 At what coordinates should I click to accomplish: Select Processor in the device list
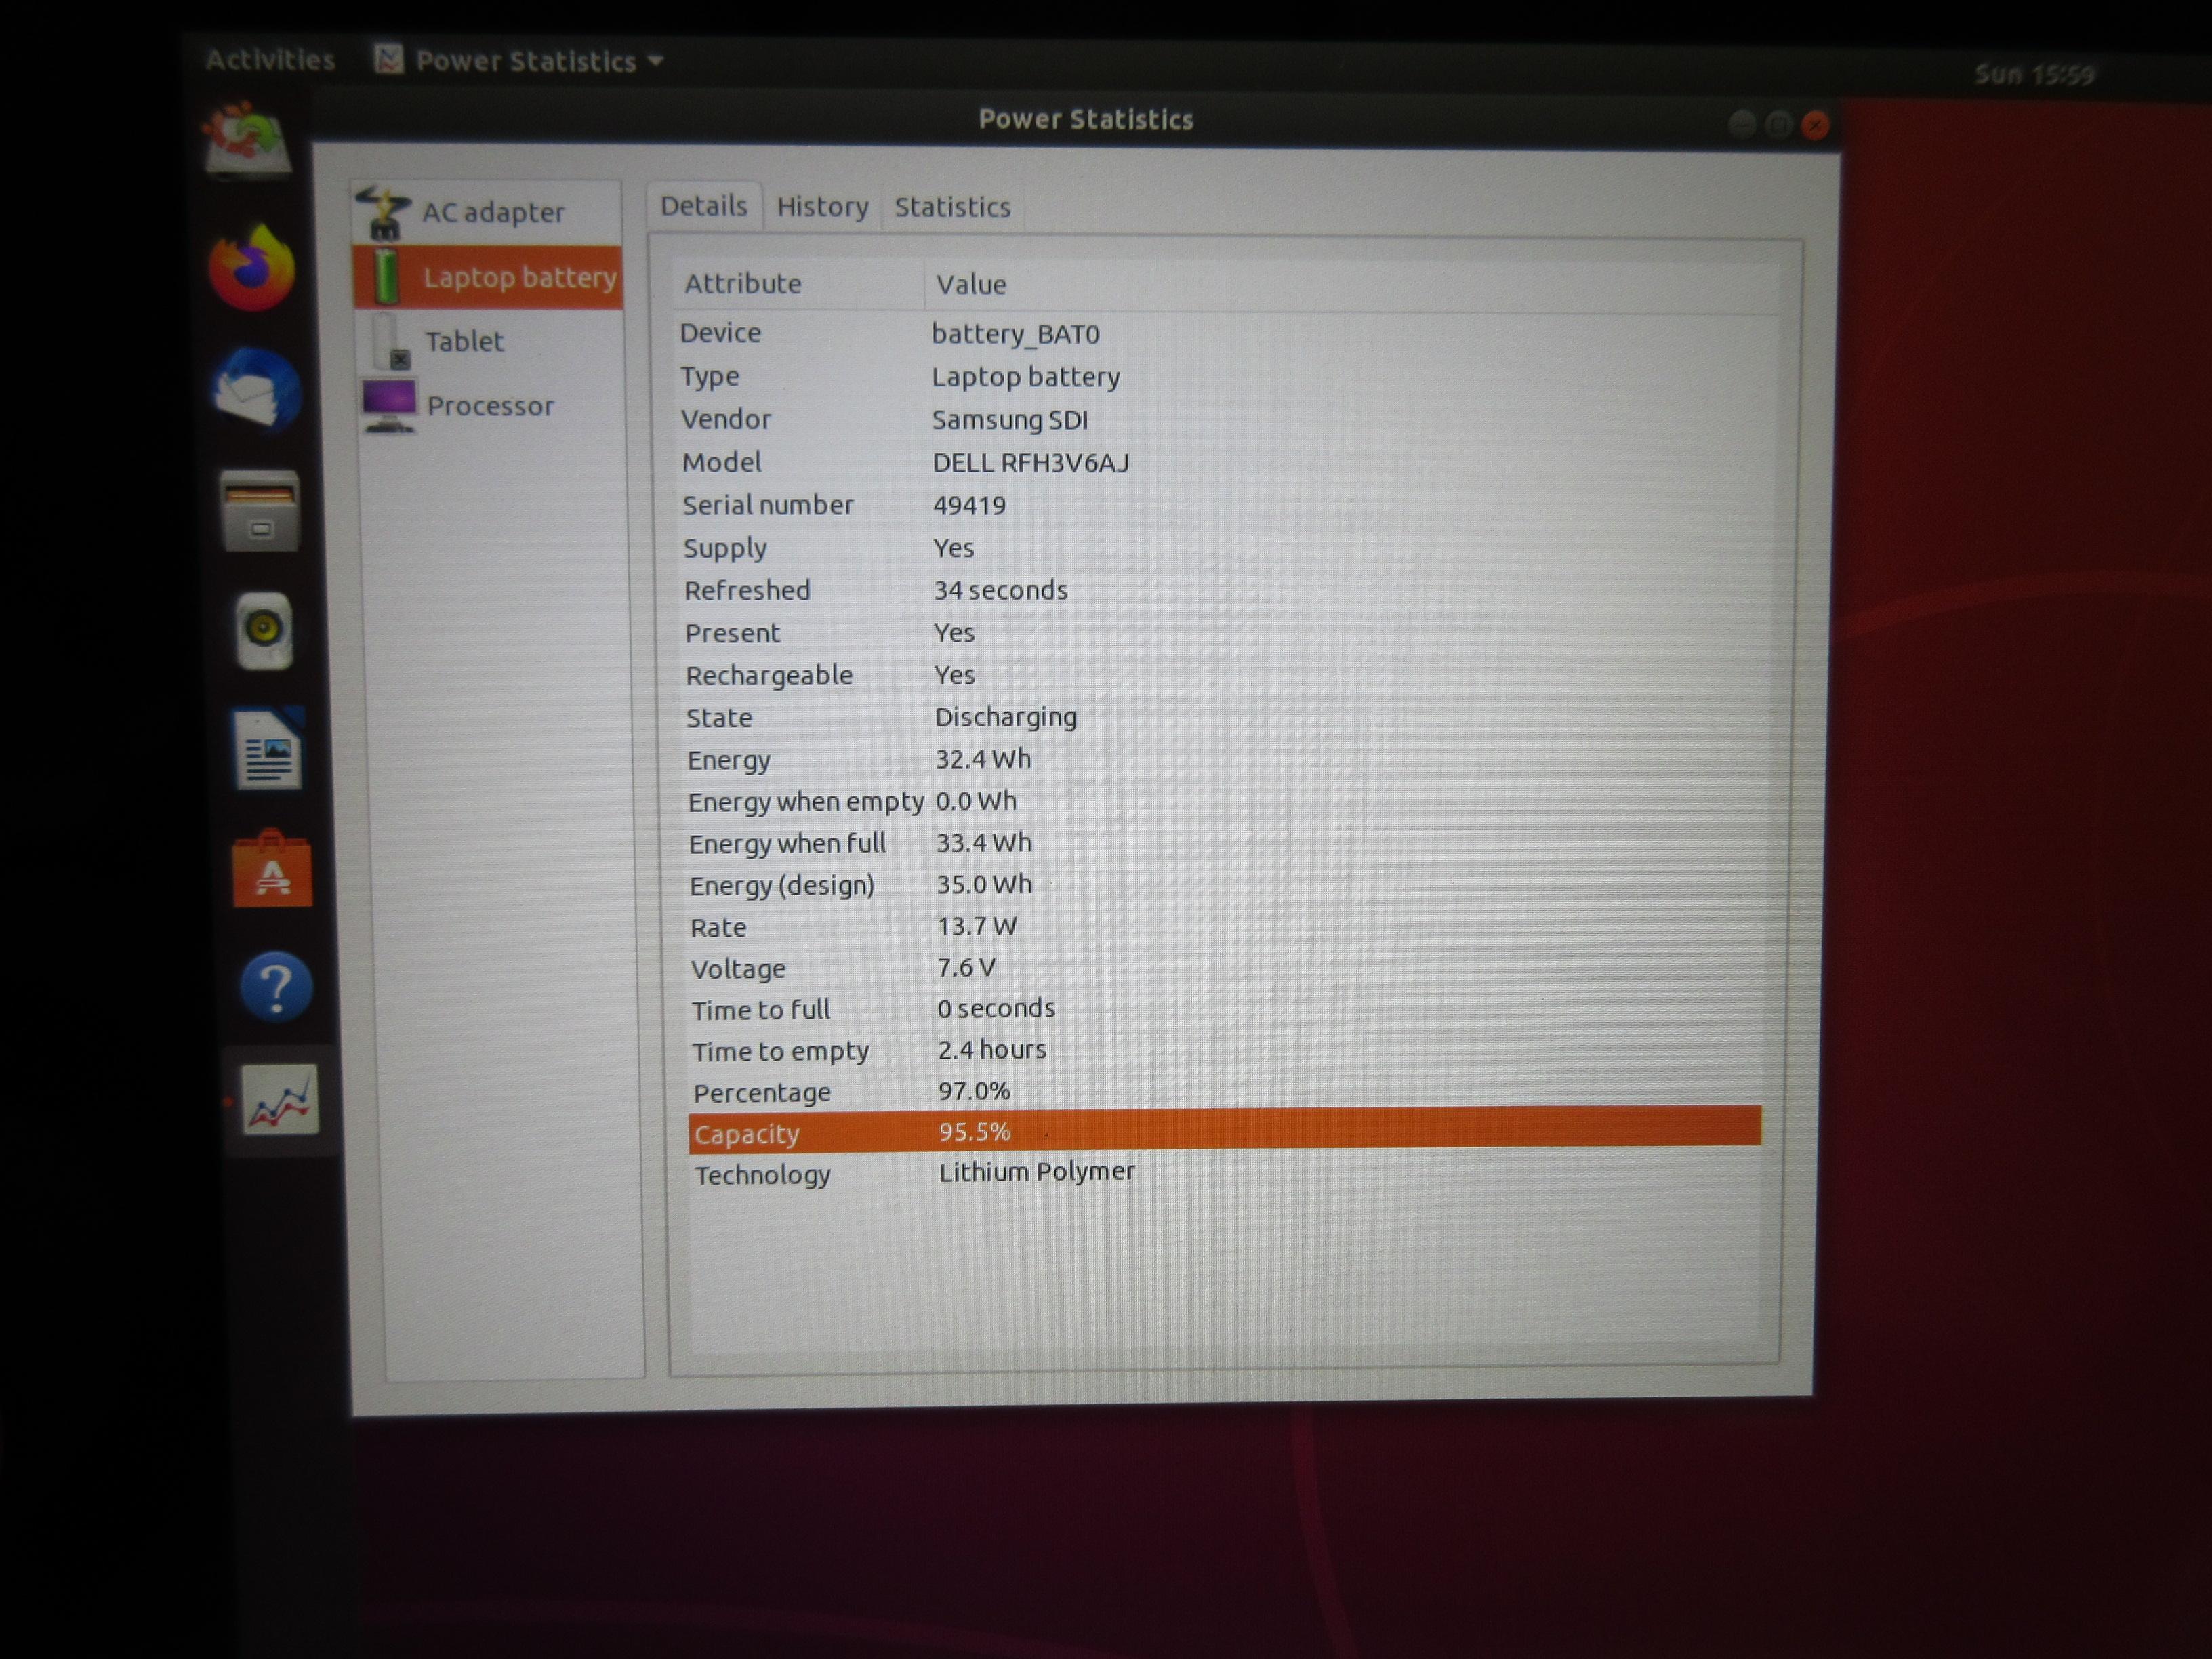490,405
